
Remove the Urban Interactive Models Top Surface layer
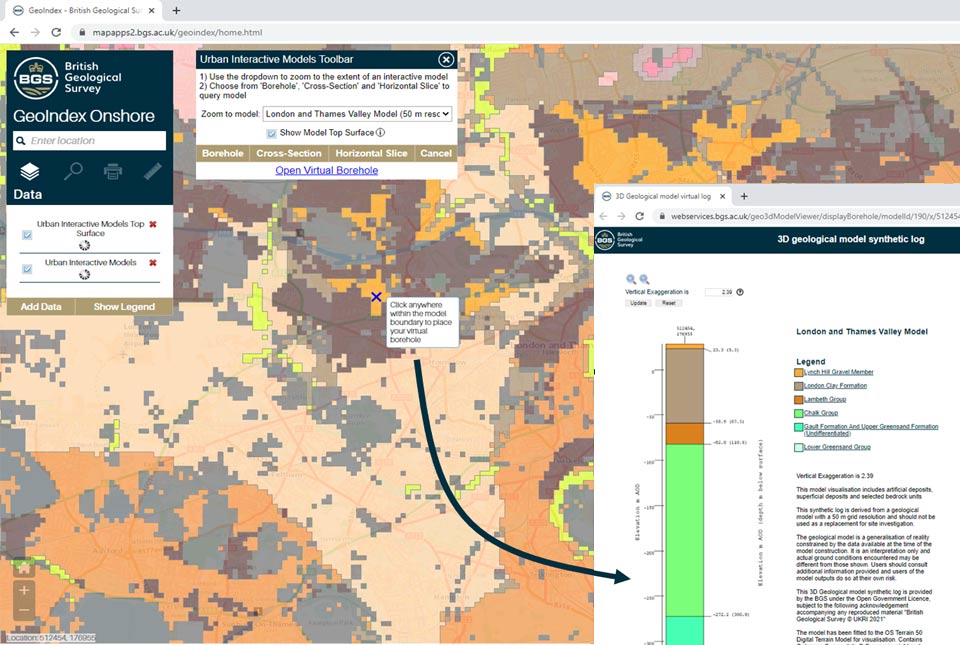(153, 224)
